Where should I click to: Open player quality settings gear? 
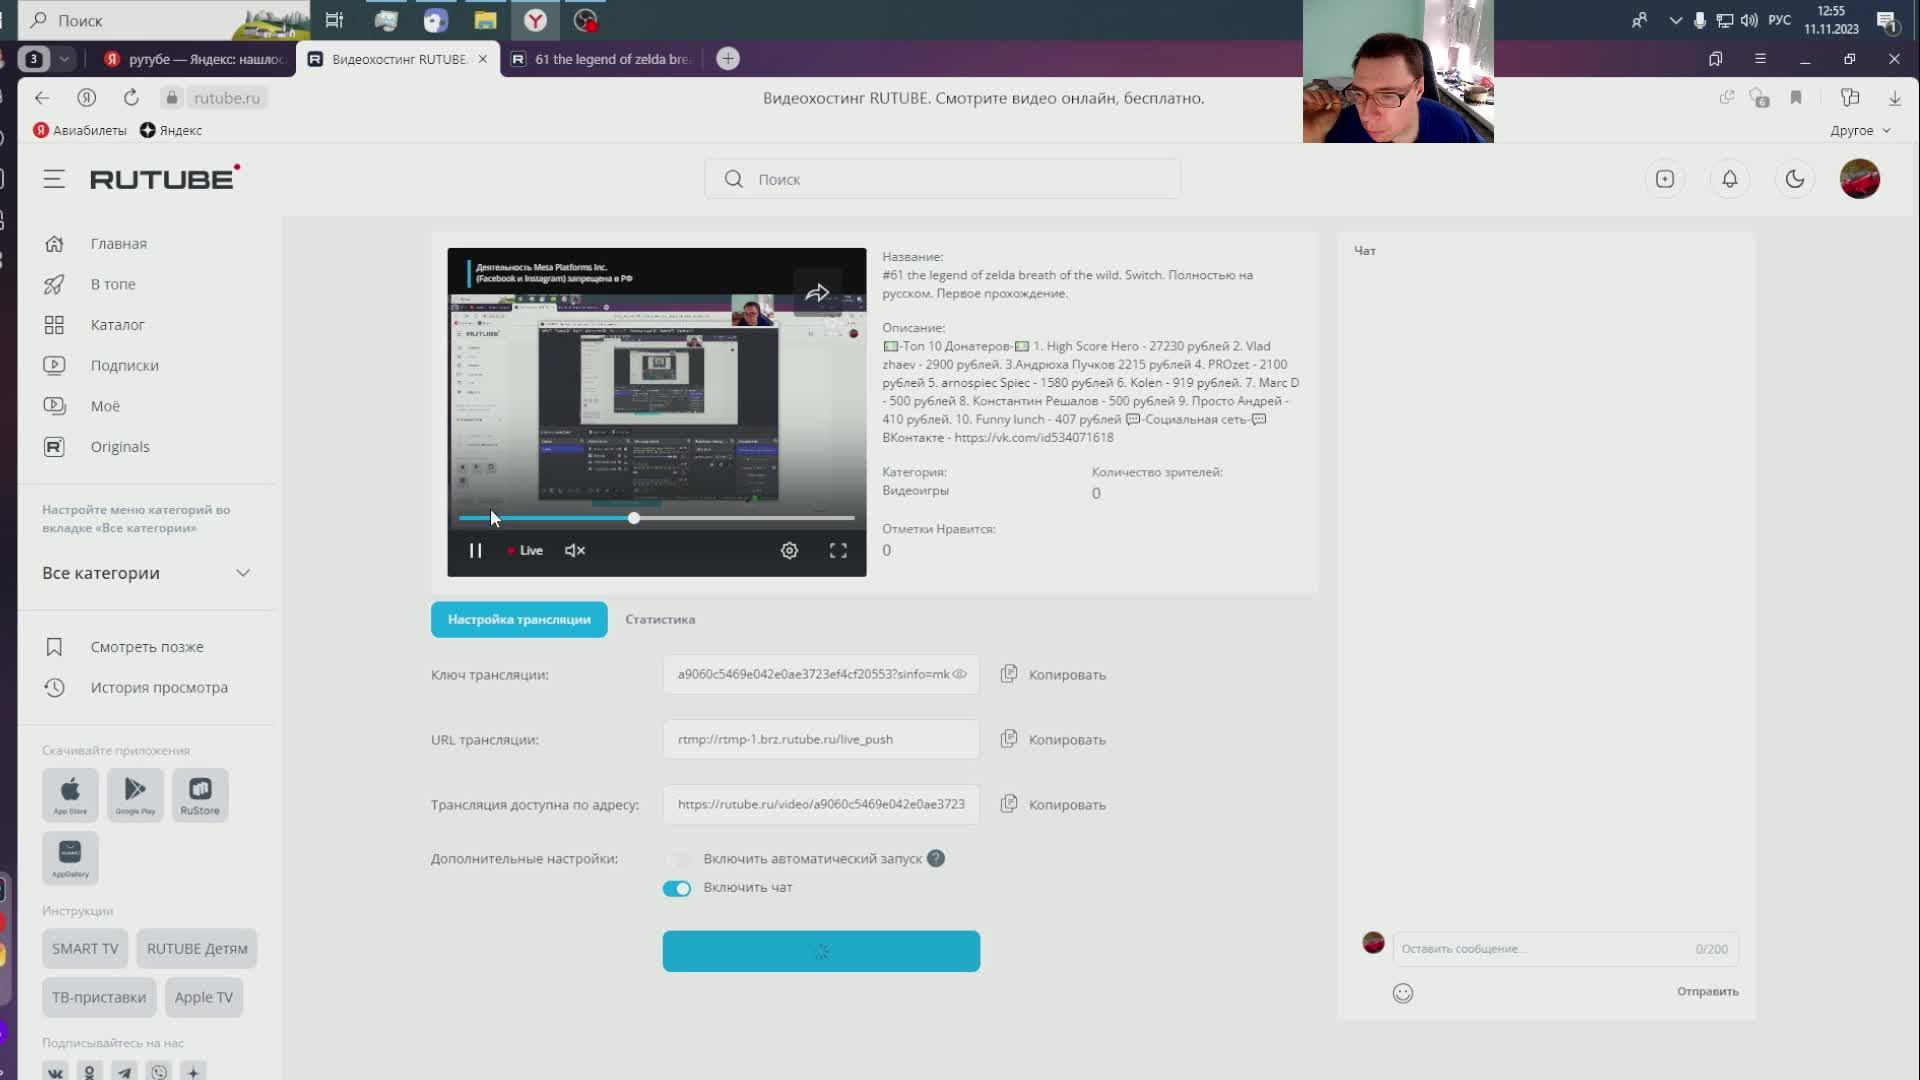789,551
